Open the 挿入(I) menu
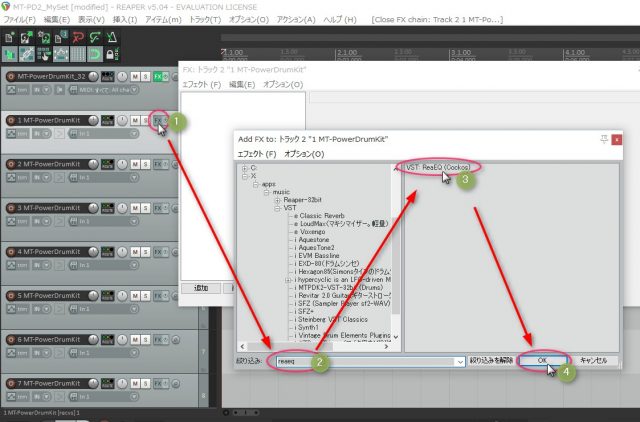640x422 pixels. point(125,20)
